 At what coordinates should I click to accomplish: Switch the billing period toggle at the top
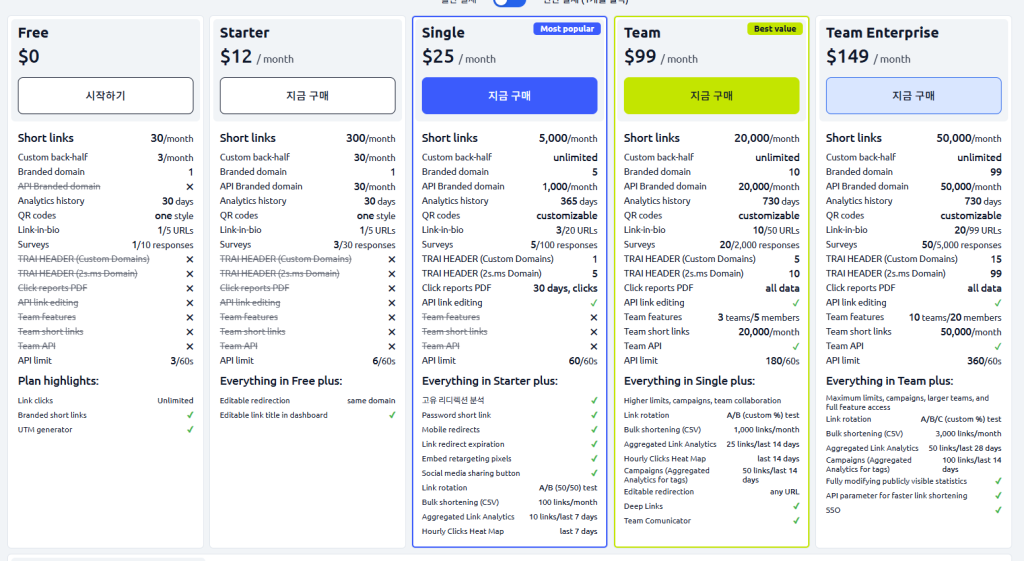point(509,3)
